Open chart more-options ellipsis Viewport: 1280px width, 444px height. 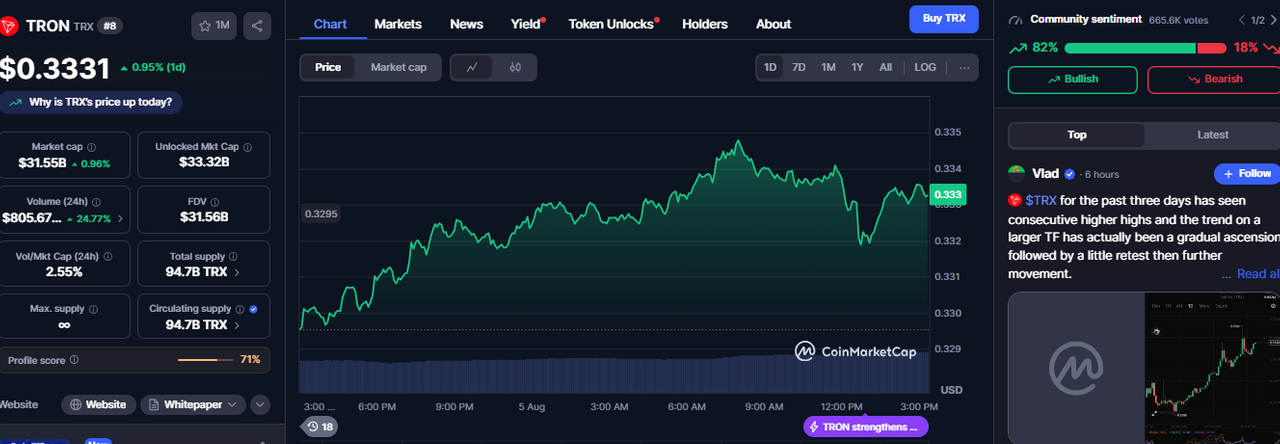click(x=964, y=67)
